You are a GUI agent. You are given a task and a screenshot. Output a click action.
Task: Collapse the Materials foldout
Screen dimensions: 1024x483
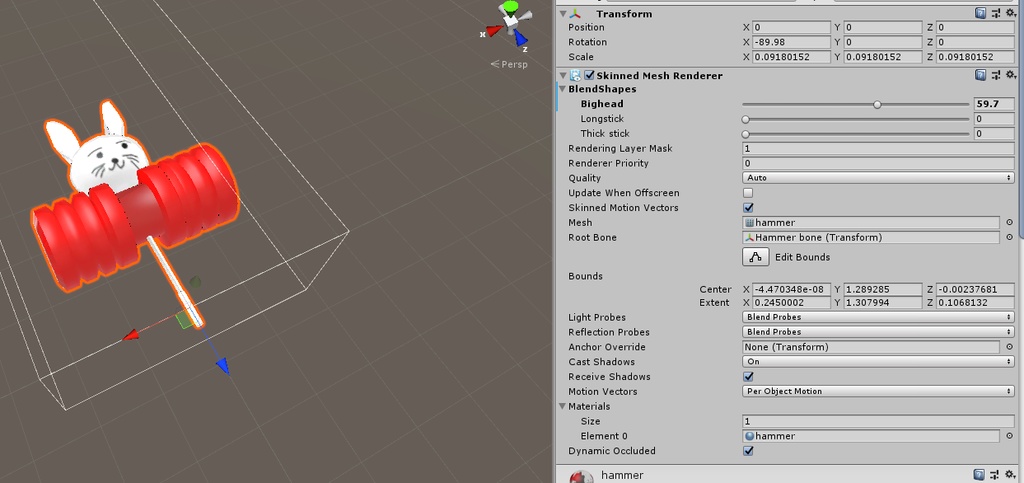[562, 407]
